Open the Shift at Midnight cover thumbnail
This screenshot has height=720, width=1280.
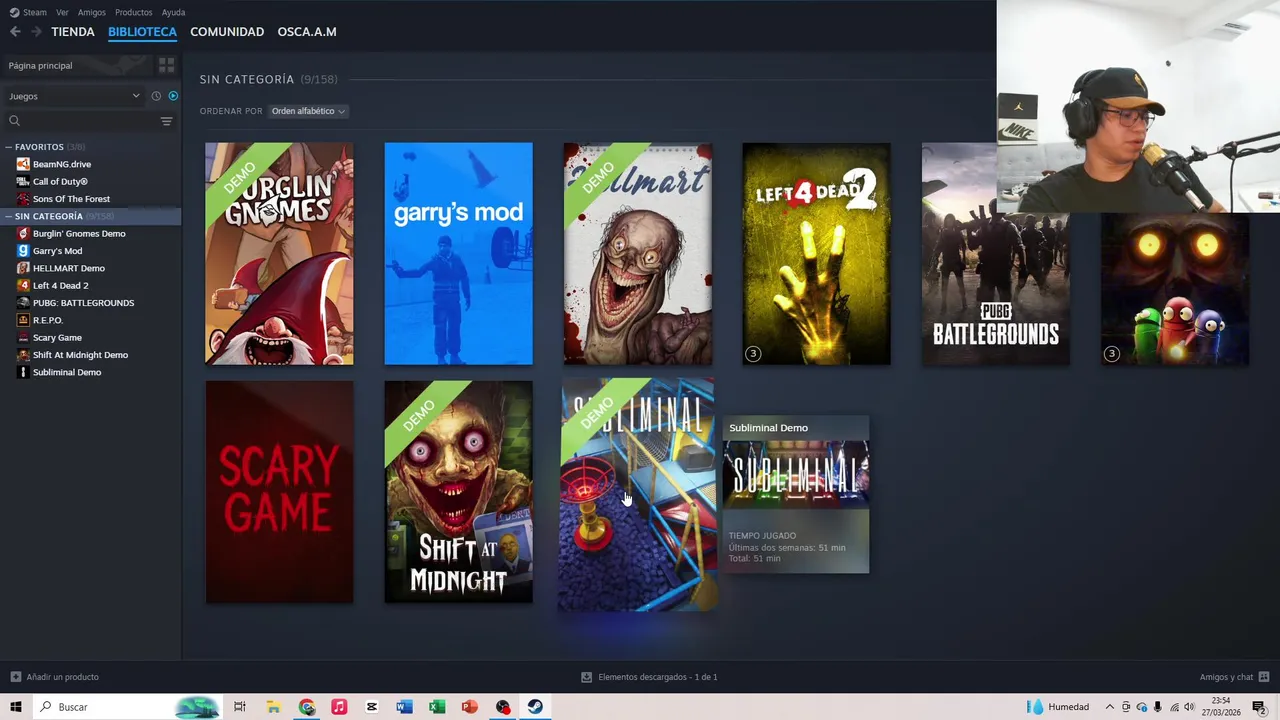(458, 492)
